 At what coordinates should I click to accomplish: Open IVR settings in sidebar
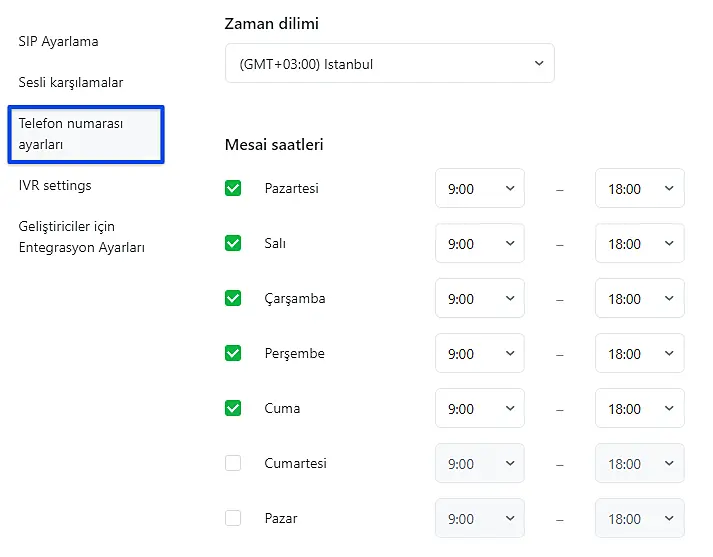[x=55, y=185]
